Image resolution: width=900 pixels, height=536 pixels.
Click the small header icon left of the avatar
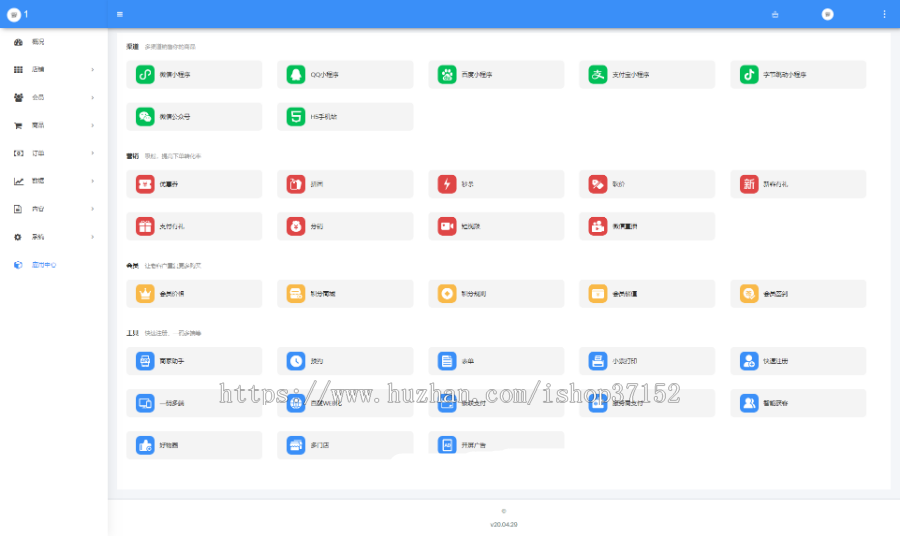pyautogui.click(x=775, y=14)
